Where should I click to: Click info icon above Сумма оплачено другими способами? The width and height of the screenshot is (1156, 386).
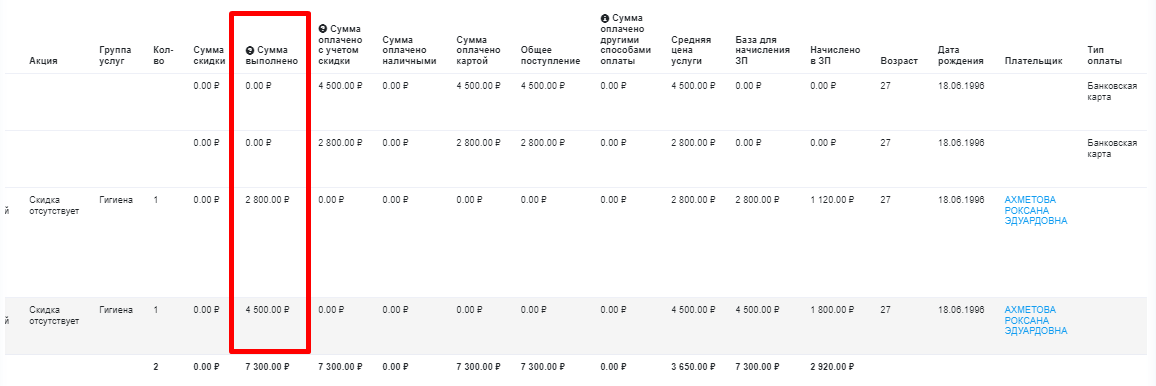(605, 18)
